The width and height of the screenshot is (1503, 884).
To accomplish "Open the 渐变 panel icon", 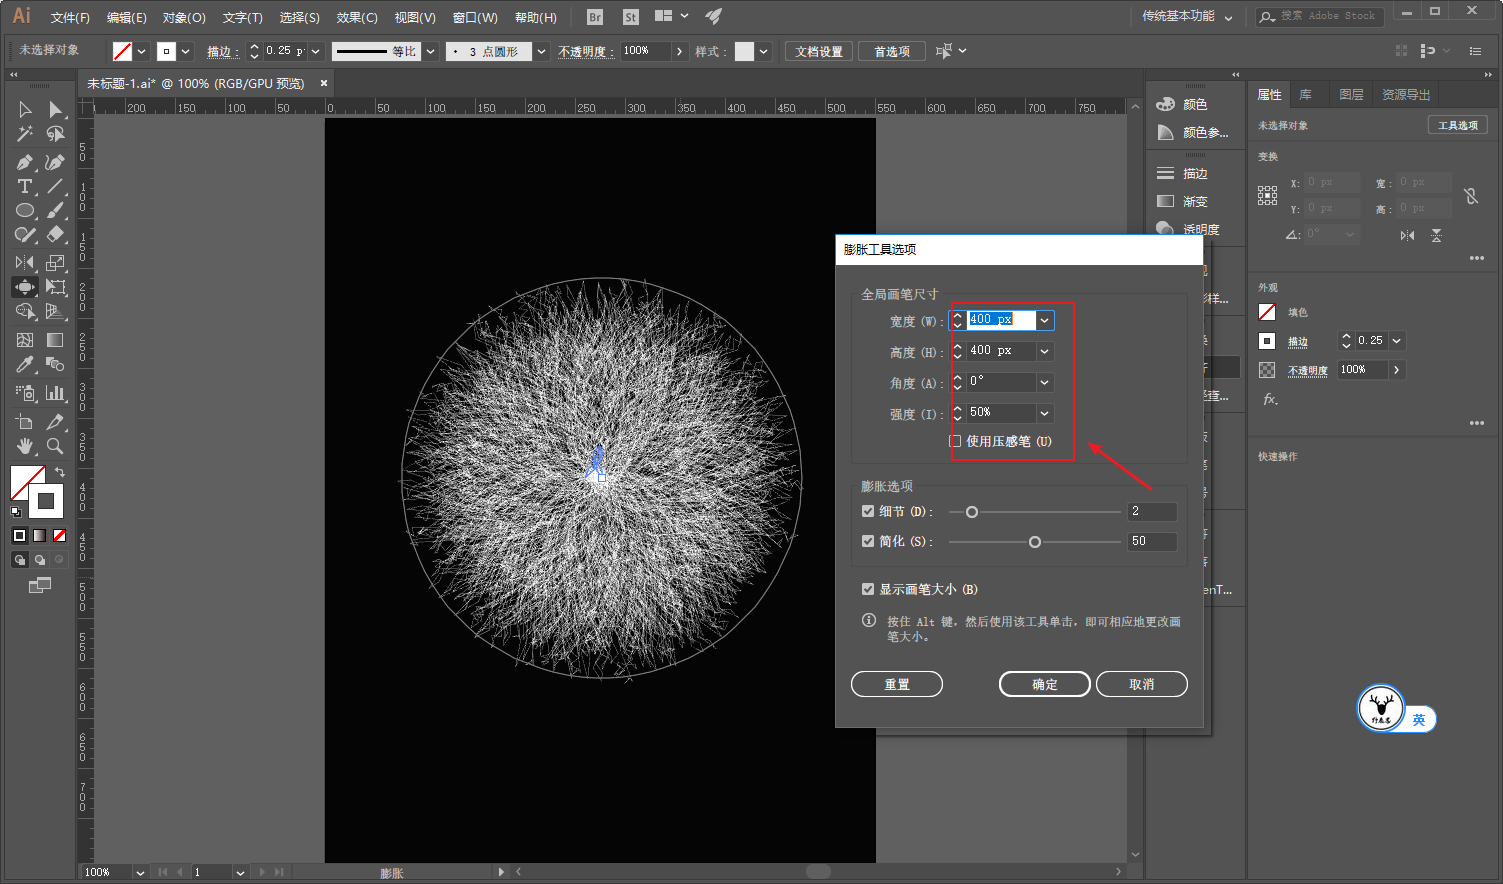I will 1165,201.
